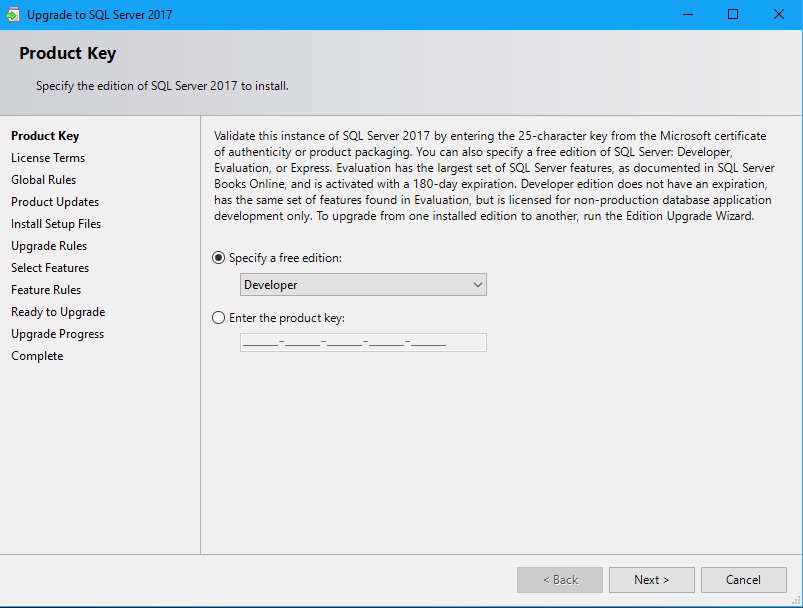Click the Back button
The height and width of the screenshot is (608, 803).
click(x=559, y=579)
